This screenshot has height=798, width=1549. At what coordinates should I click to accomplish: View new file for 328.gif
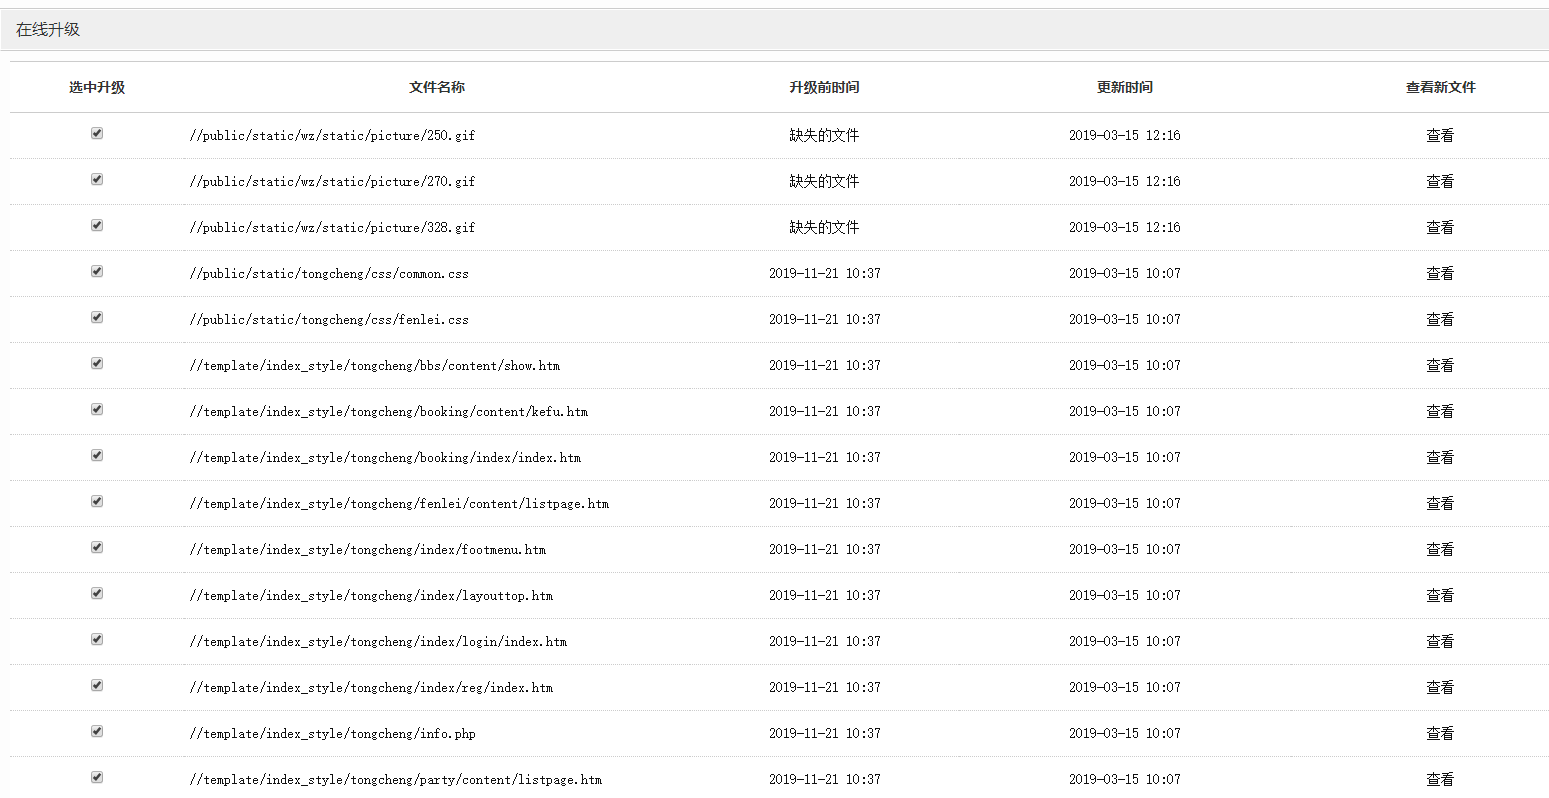click(x=1440, y=228)
